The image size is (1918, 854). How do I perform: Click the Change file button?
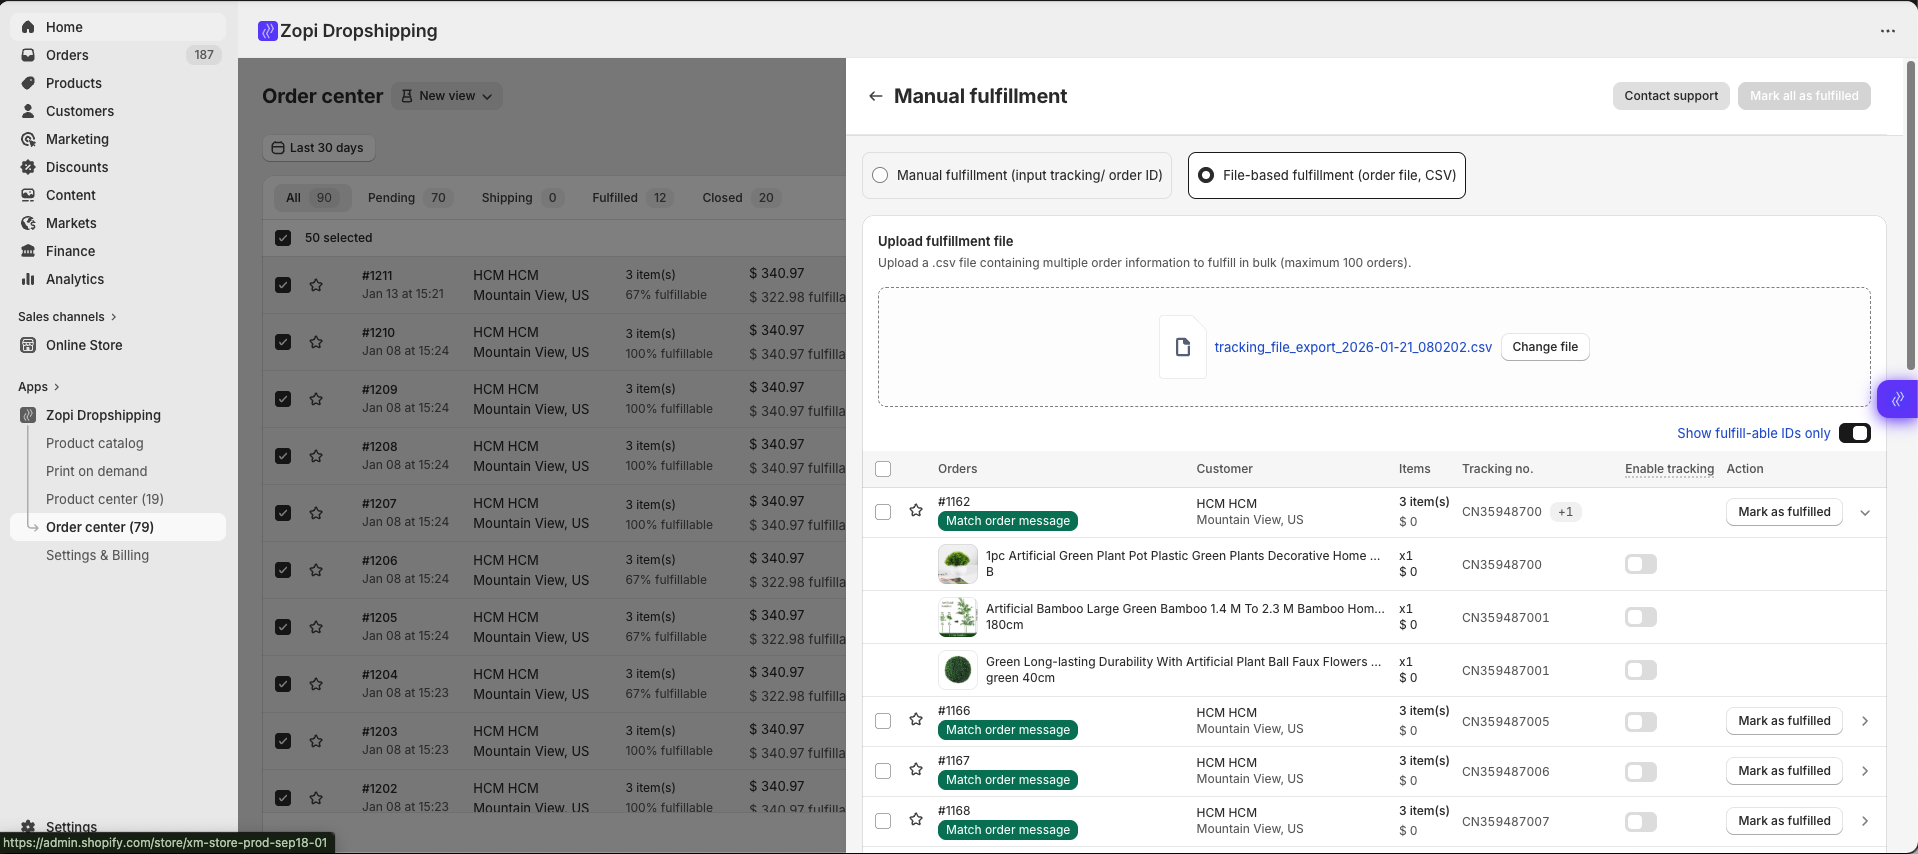tap(1544, 347)
